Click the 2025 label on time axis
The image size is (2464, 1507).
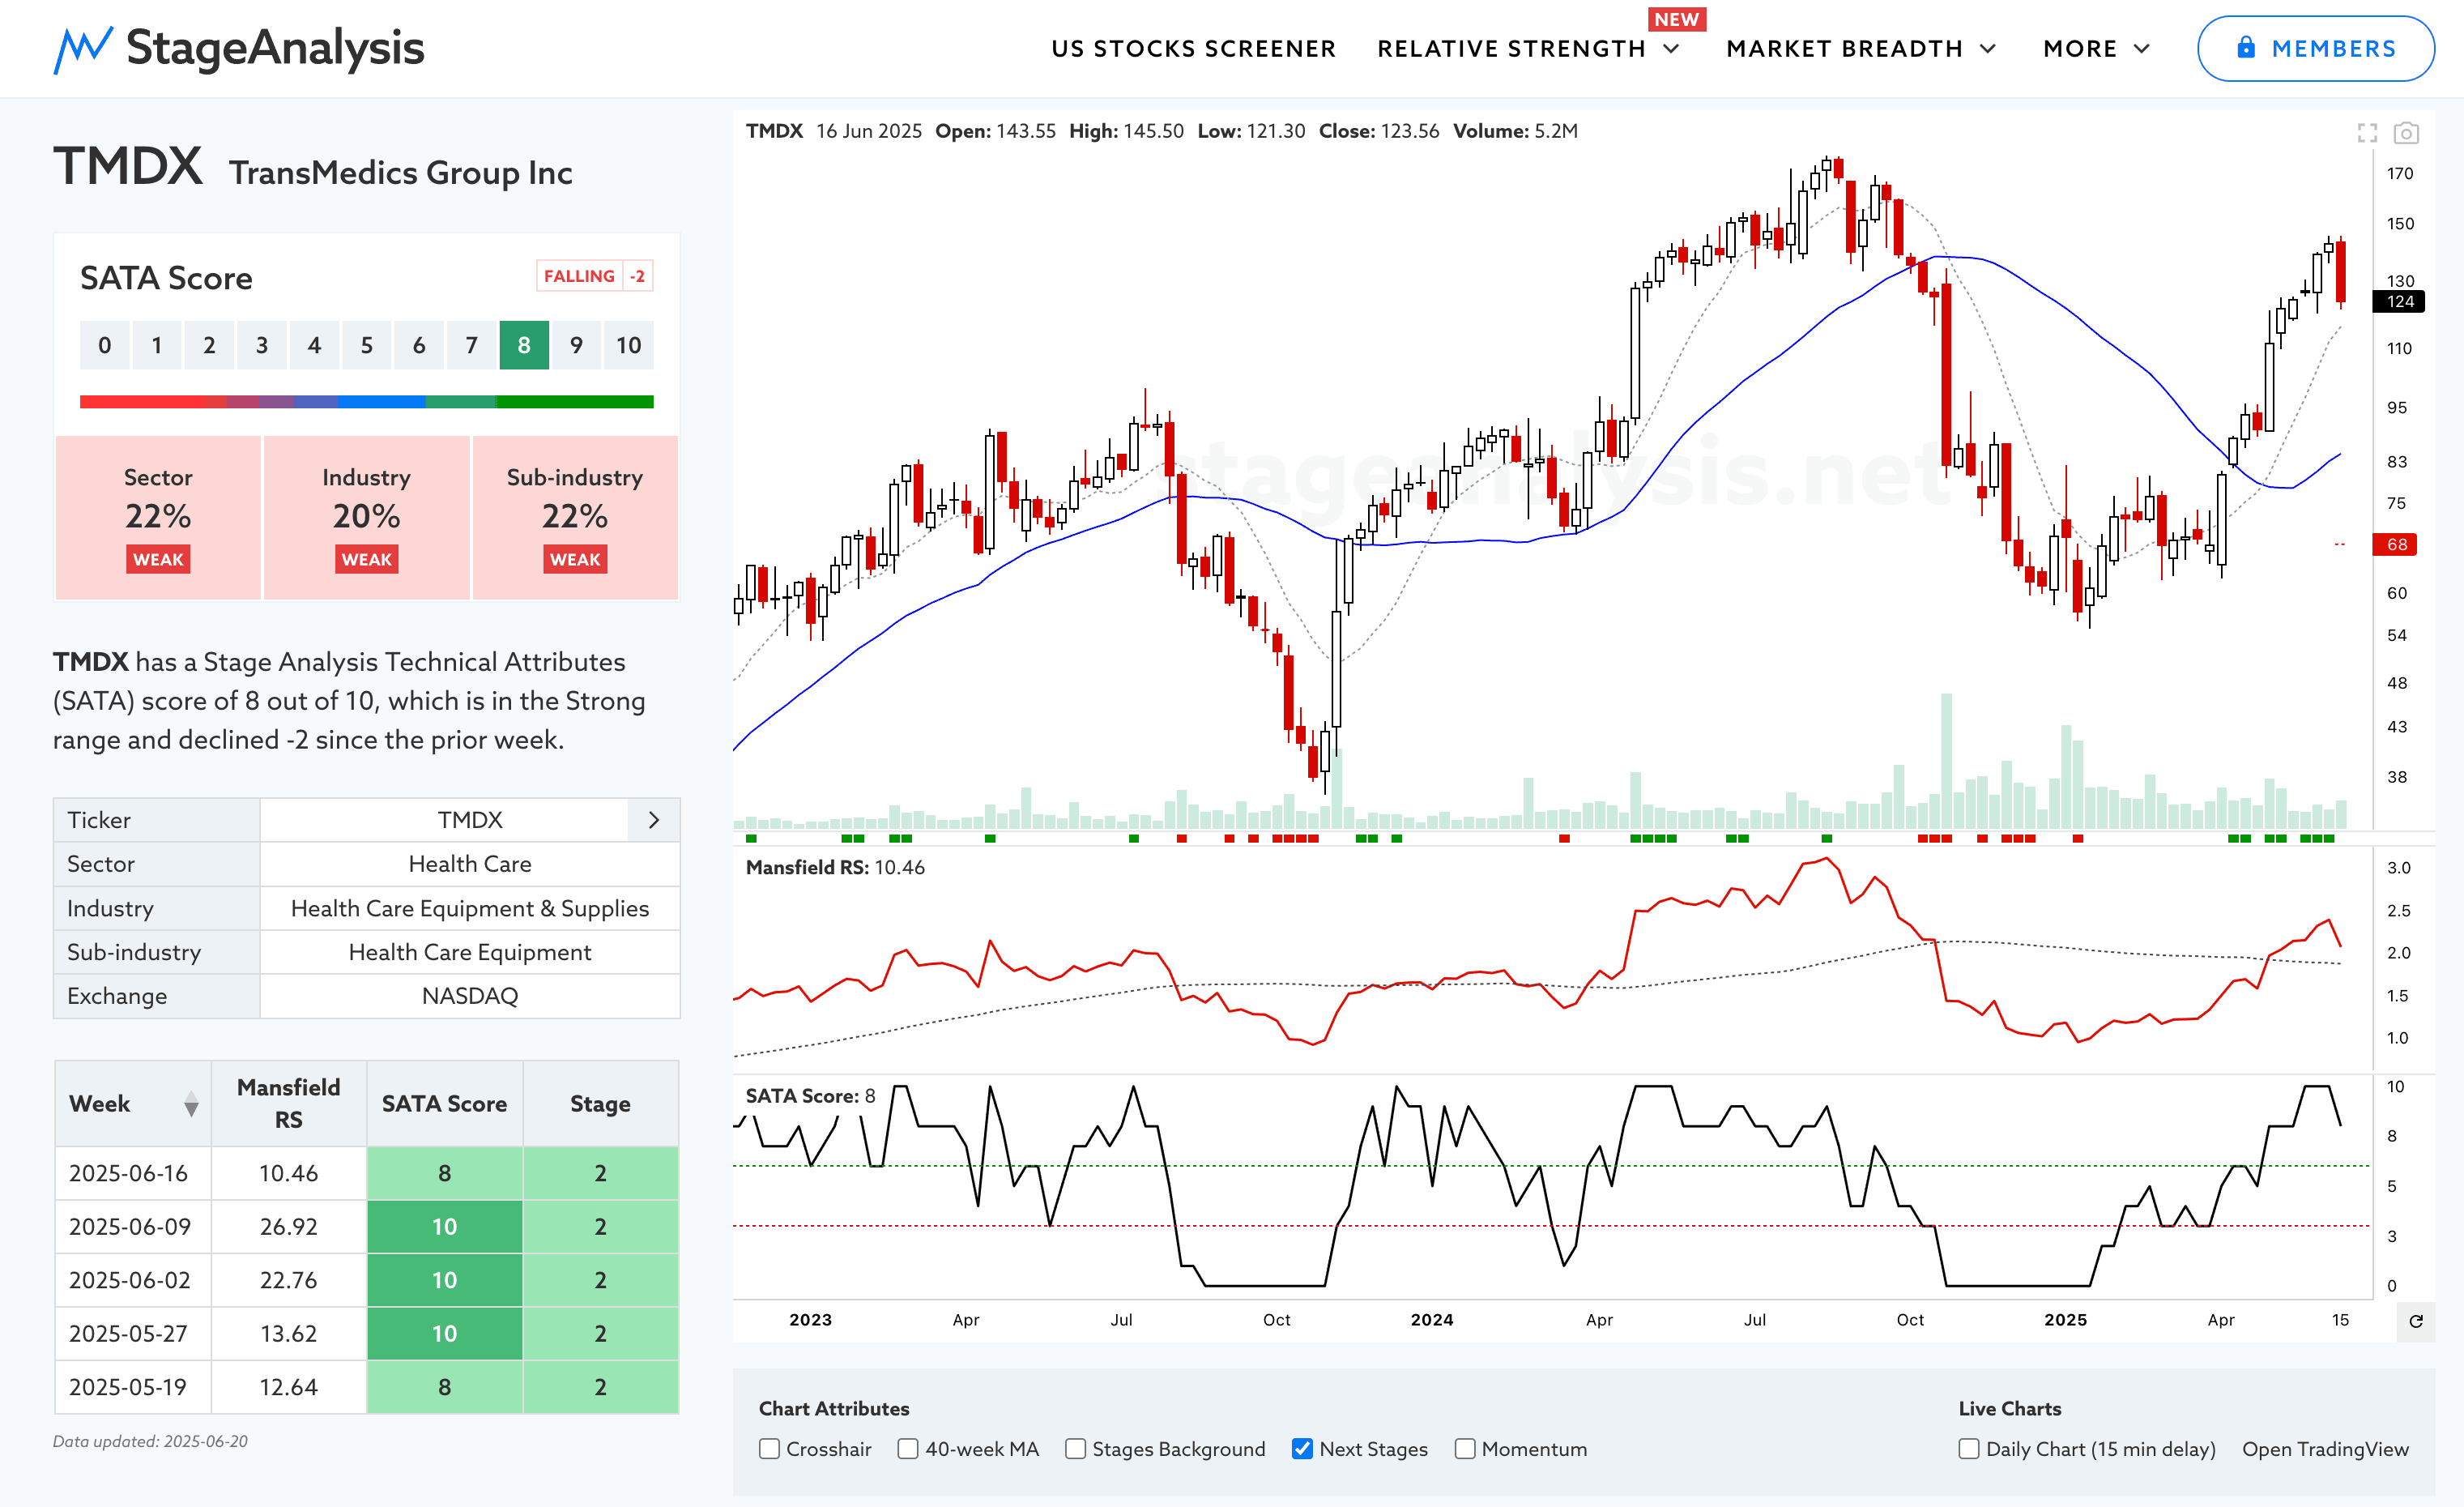[2065, 1320]
